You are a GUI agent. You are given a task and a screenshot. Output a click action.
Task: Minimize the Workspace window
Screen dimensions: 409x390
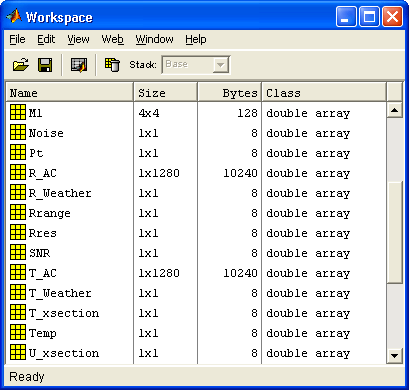346,16
